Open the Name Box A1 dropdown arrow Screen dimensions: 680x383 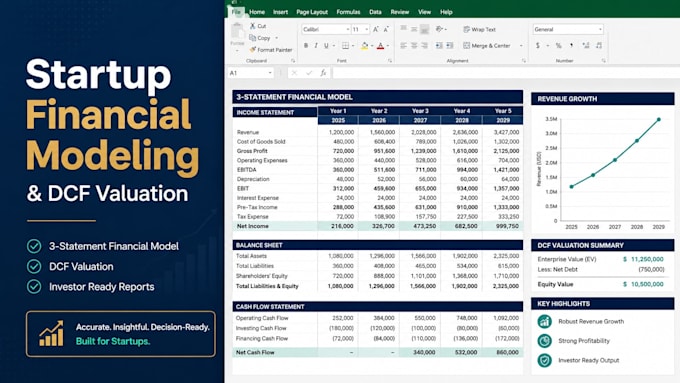(270, 73)
